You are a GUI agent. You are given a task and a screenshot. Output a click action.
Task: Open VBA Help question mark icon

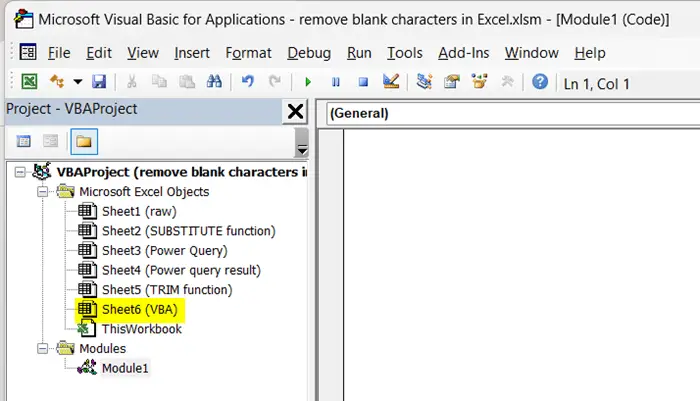pos(540,82)
